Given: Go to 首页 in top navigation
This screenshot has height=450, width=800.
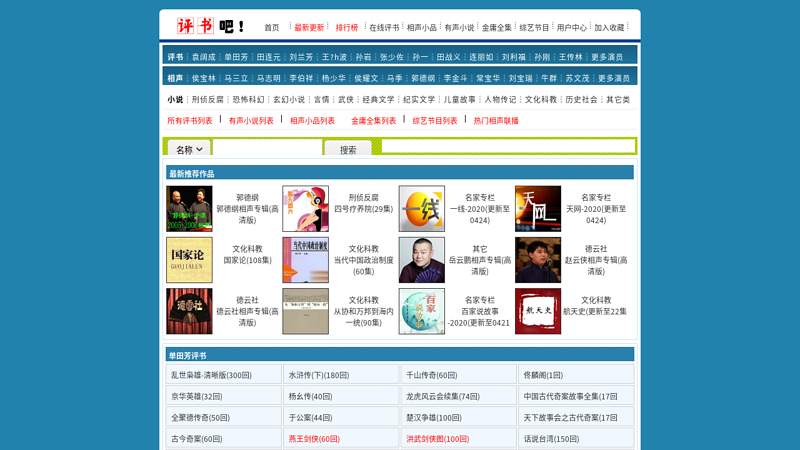Looking at the screenshot, I should (271, 28).
